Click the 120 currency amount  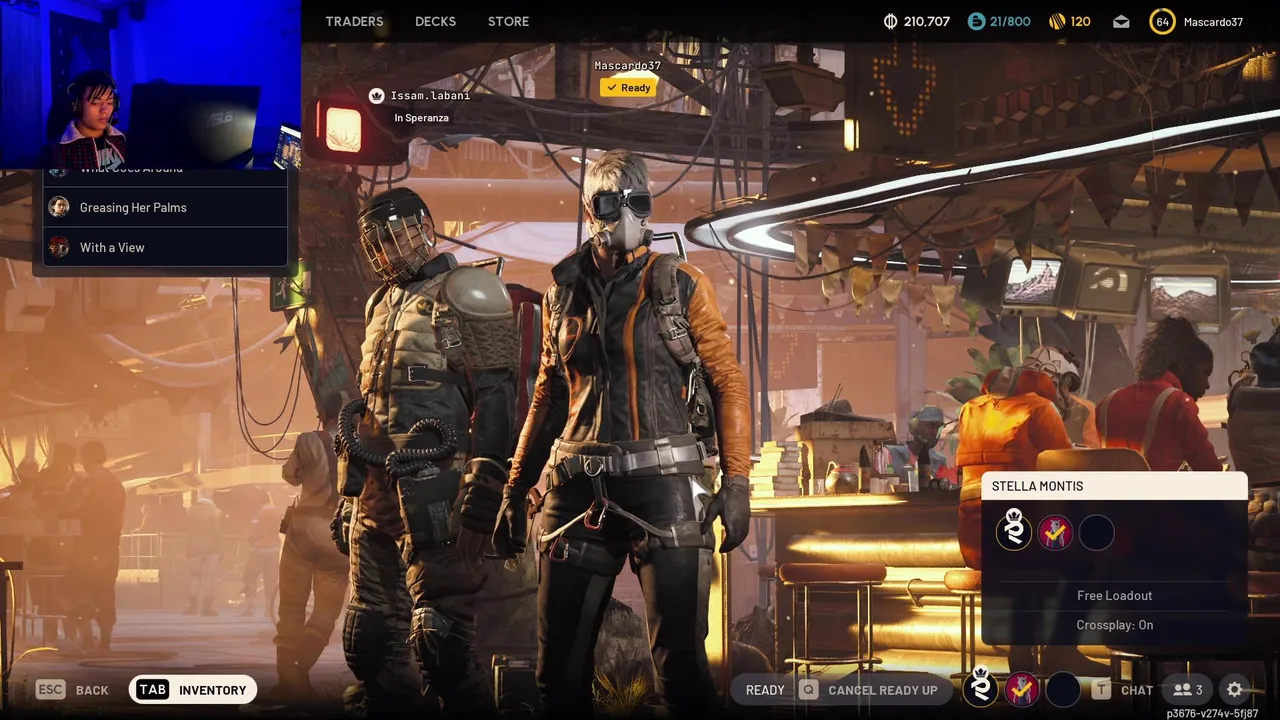click(1080, 21)
